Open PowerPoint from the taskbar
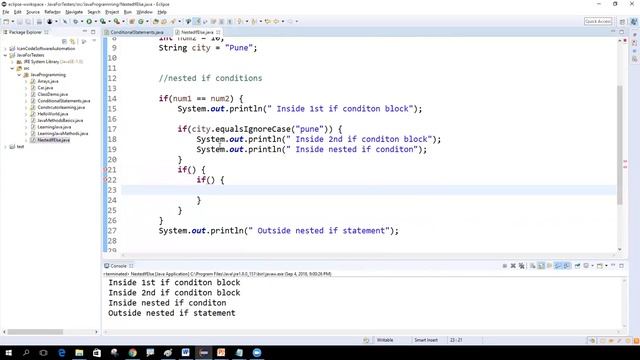The height and width of the screenshot is (360, 640). pos(221,353)
